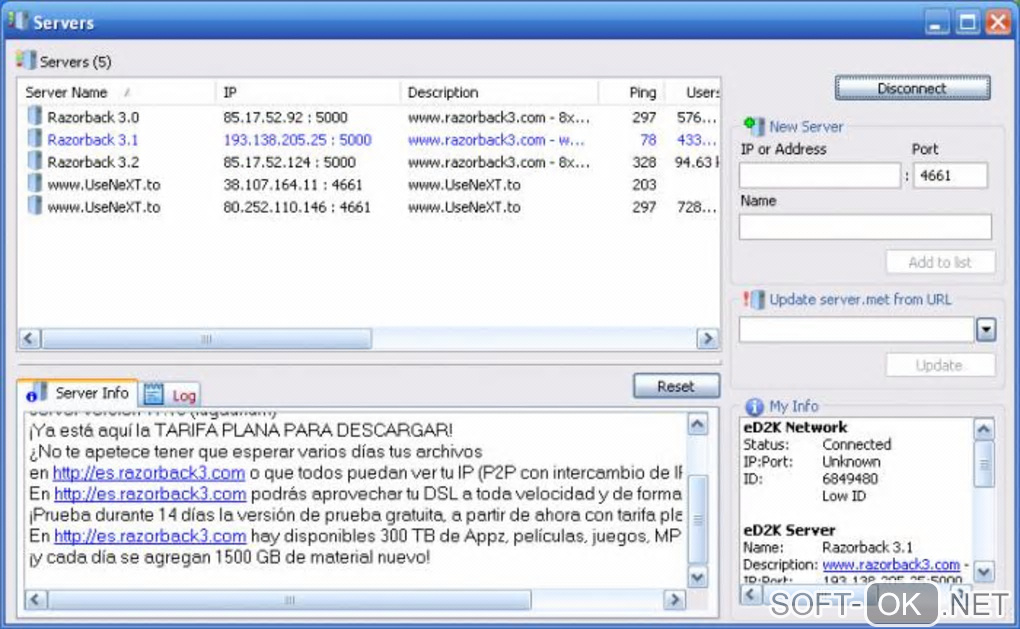Click IP 193.138.205.25 : 5000

(x=297, y=140)
